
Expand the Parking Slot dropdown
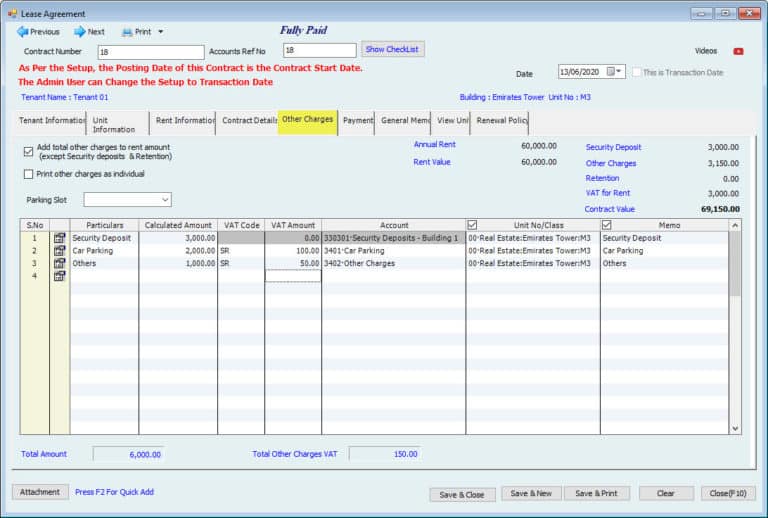pos(164,200)
